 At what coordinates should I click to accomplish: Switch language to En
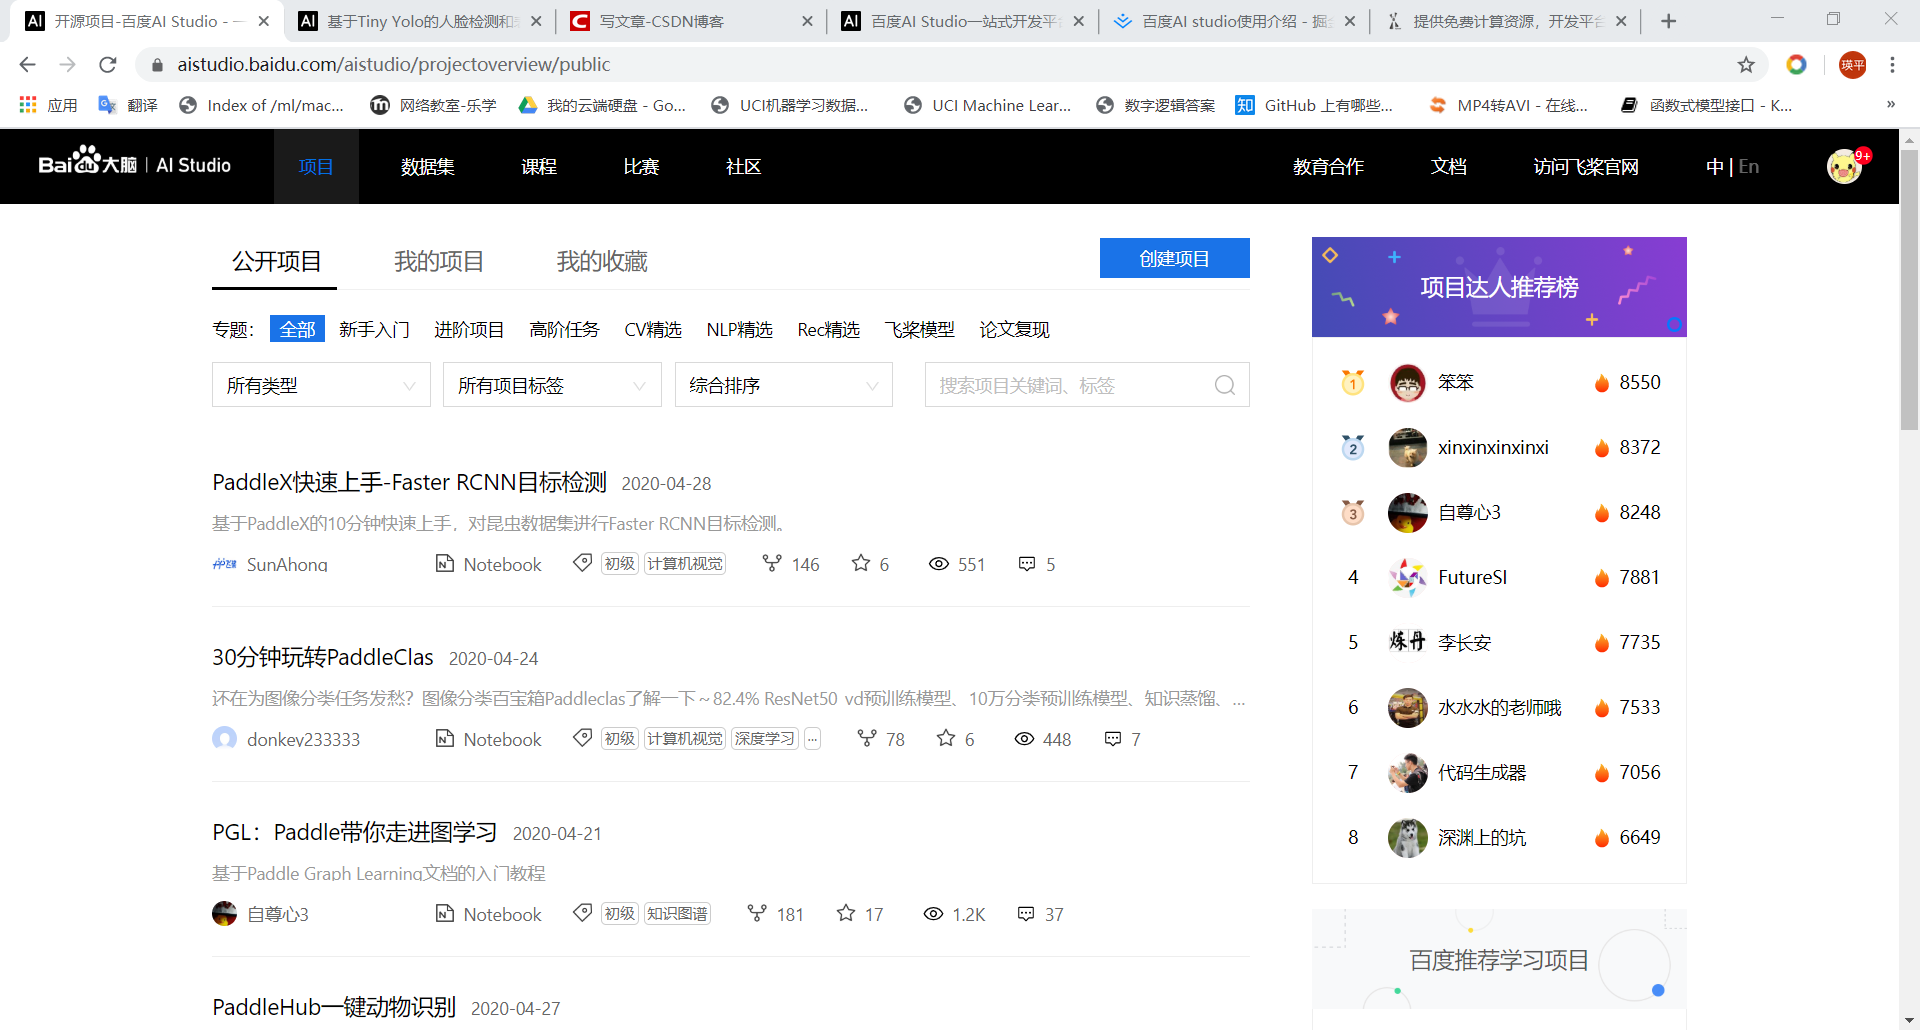(1748, 166)
